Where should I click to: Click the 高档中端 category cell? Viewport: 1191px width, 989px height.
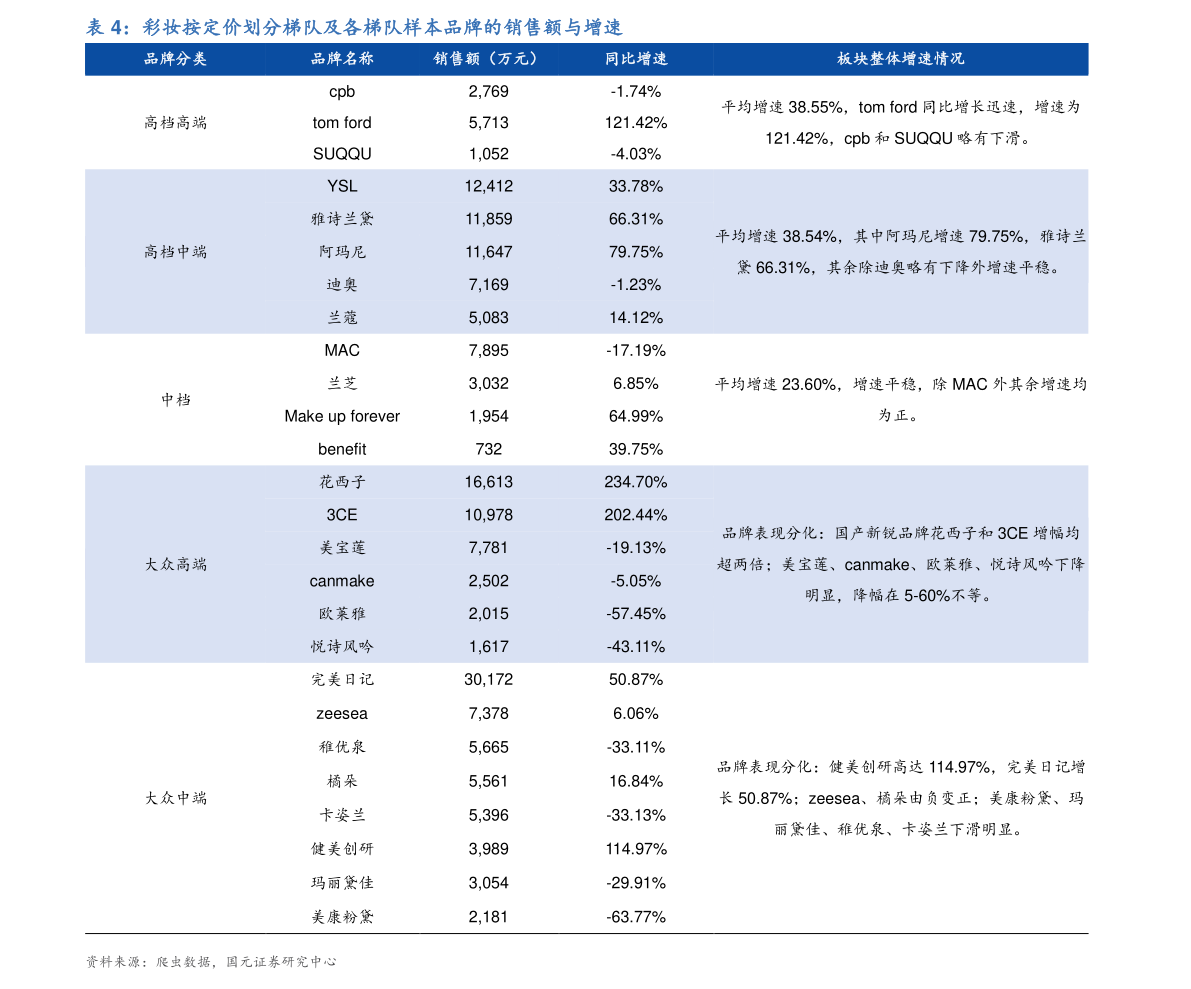pos(175,252)
